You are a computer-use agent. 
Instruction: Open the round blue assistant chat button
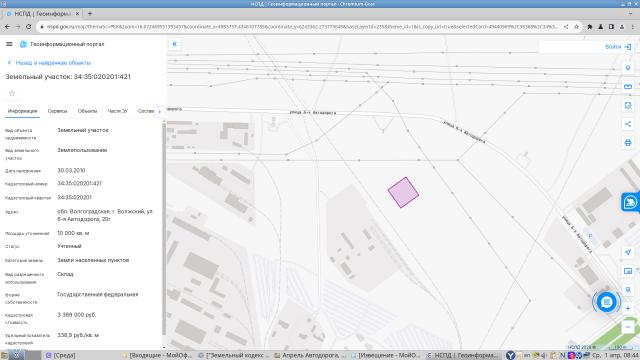pos(607,302)
